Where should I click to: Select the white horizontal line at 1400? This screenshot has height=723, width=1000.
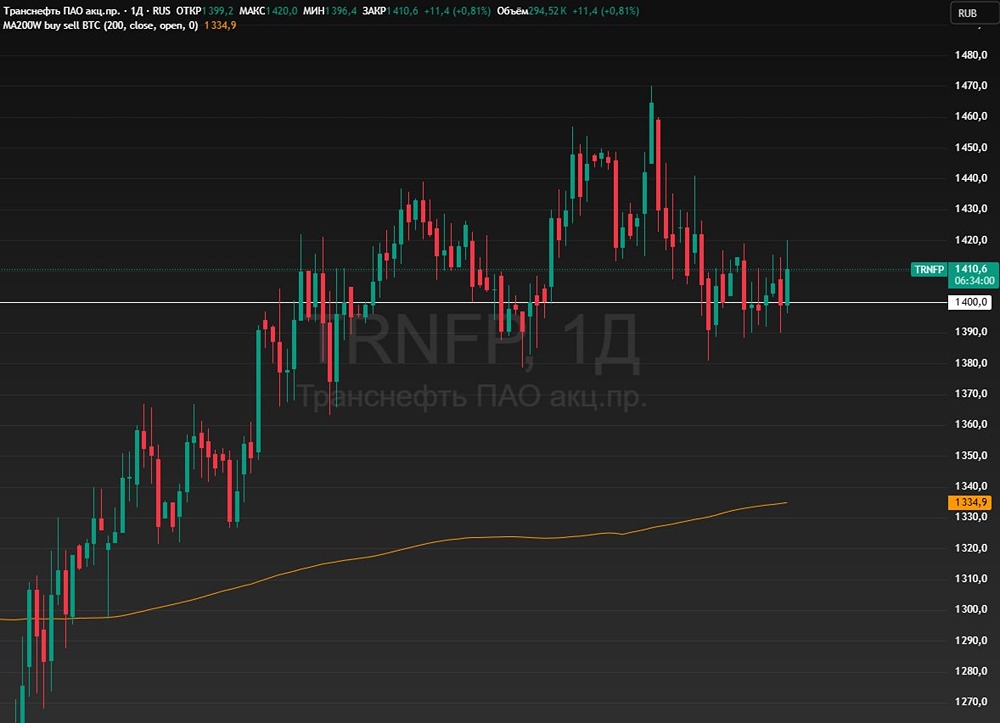[473, 302]
